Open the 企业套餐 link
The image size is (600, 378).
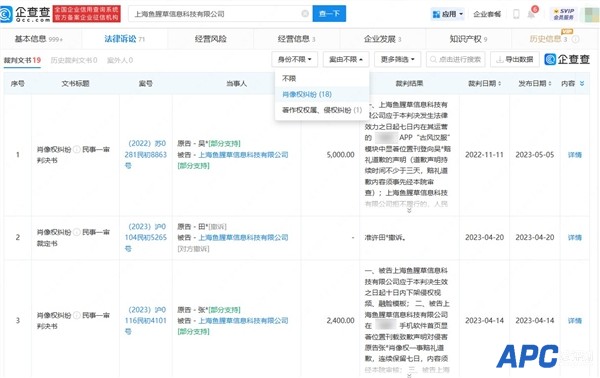point(487,14)
